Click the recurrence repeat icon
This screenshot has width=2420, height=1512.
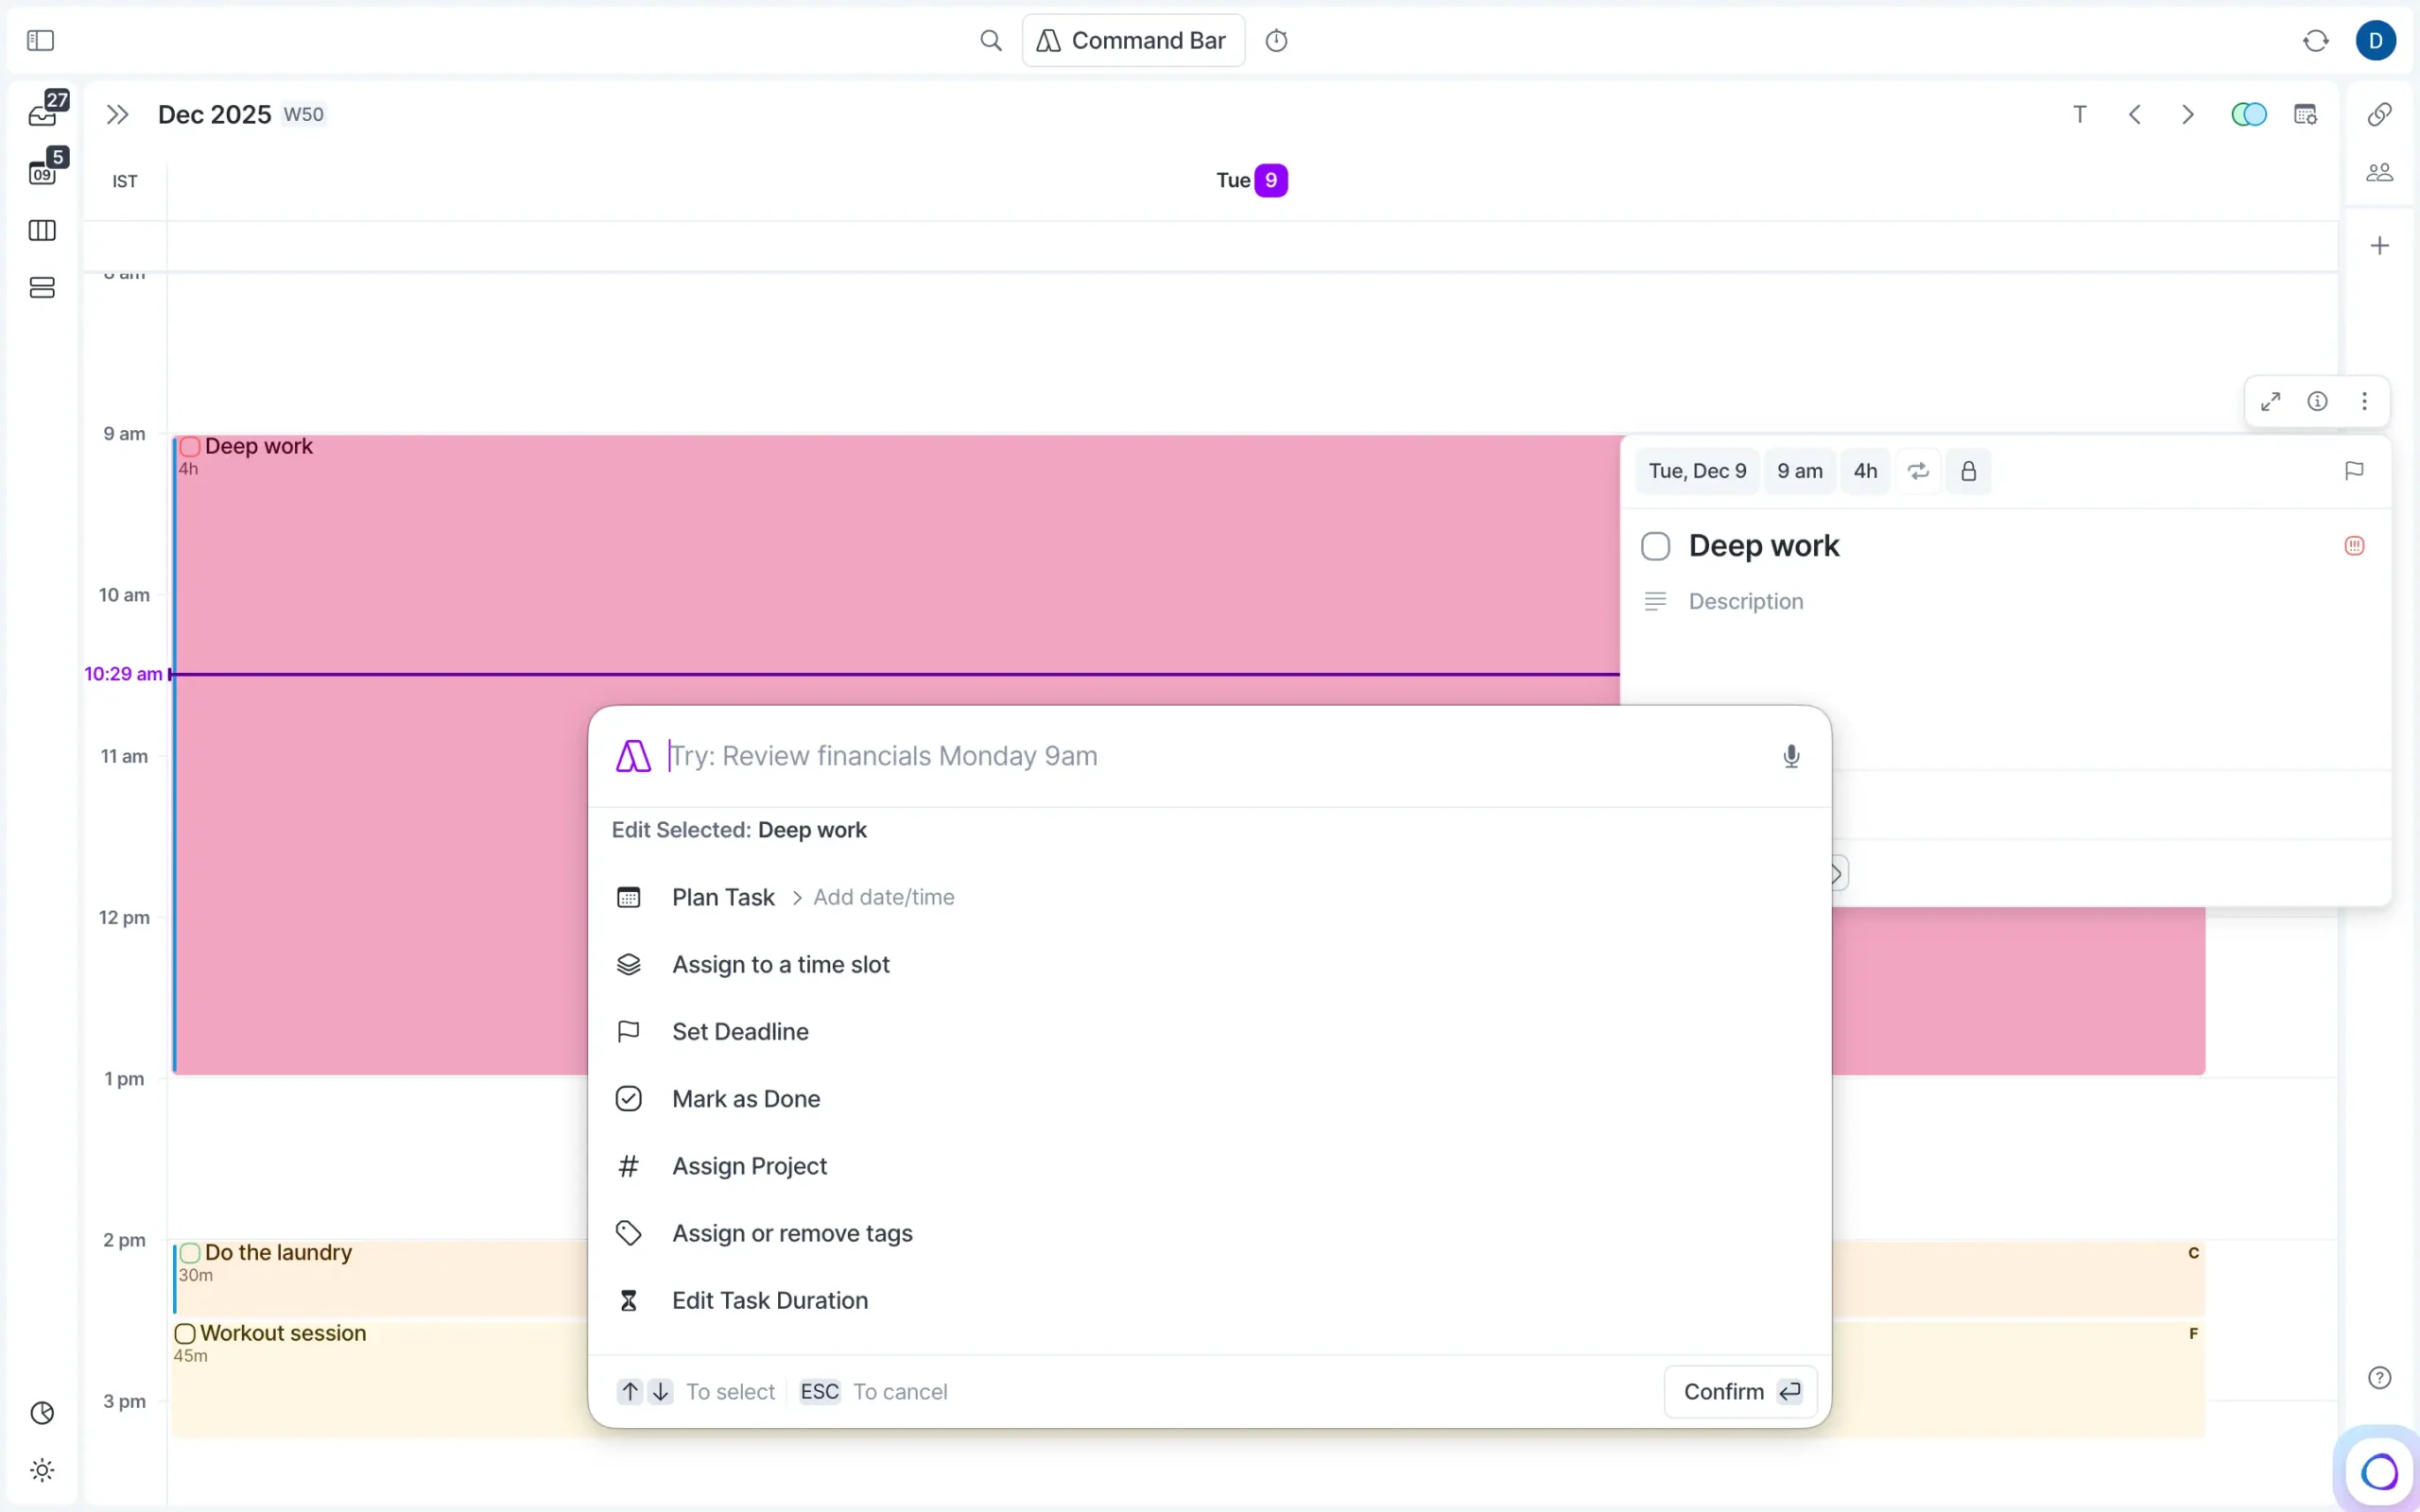(x=1917, y=471)
